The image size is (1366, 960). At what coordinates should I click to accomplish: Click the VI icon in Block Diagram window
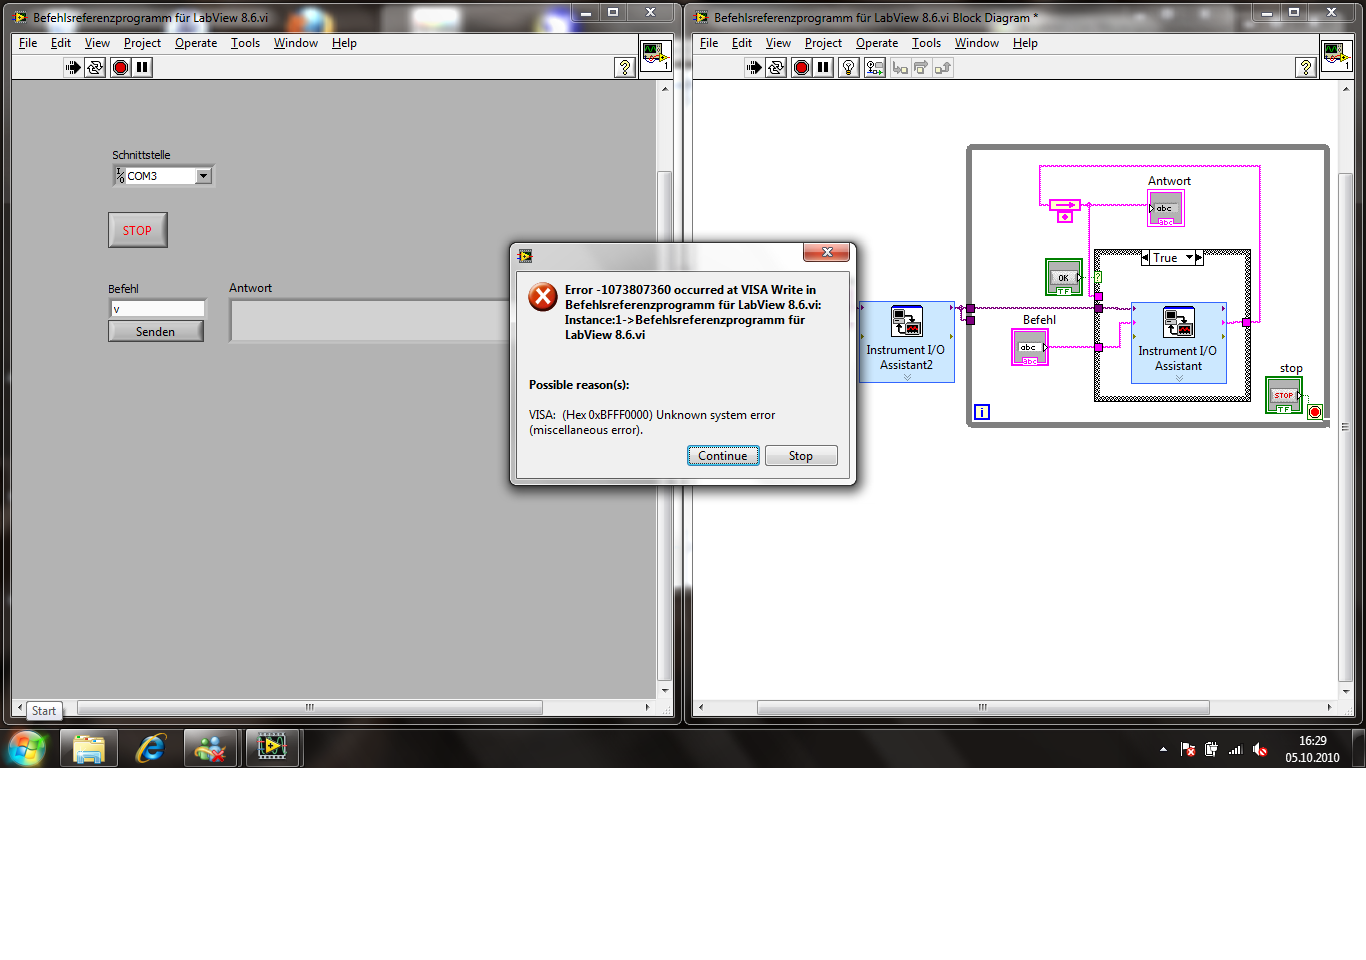pyautogui.click(x=1336, y=54)
